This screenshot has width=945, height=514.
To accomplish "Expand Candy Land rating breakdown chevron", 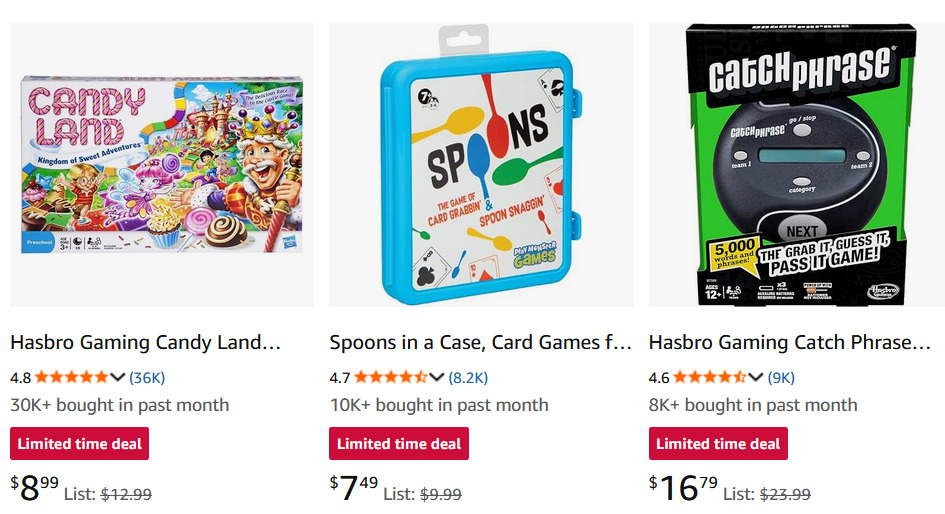I will pyautogui.click(x=118, y=377).
